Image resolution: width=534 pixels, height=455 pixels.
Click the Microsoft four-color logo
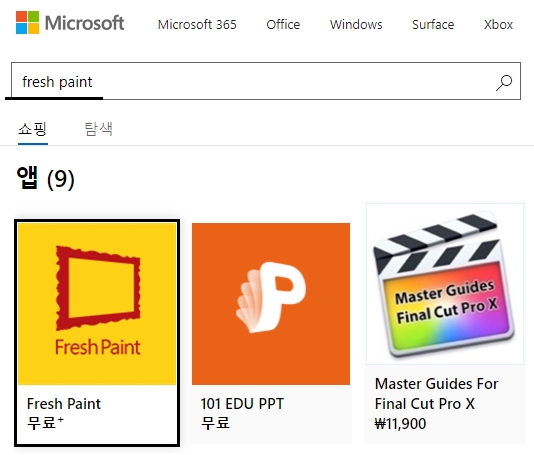27,22
